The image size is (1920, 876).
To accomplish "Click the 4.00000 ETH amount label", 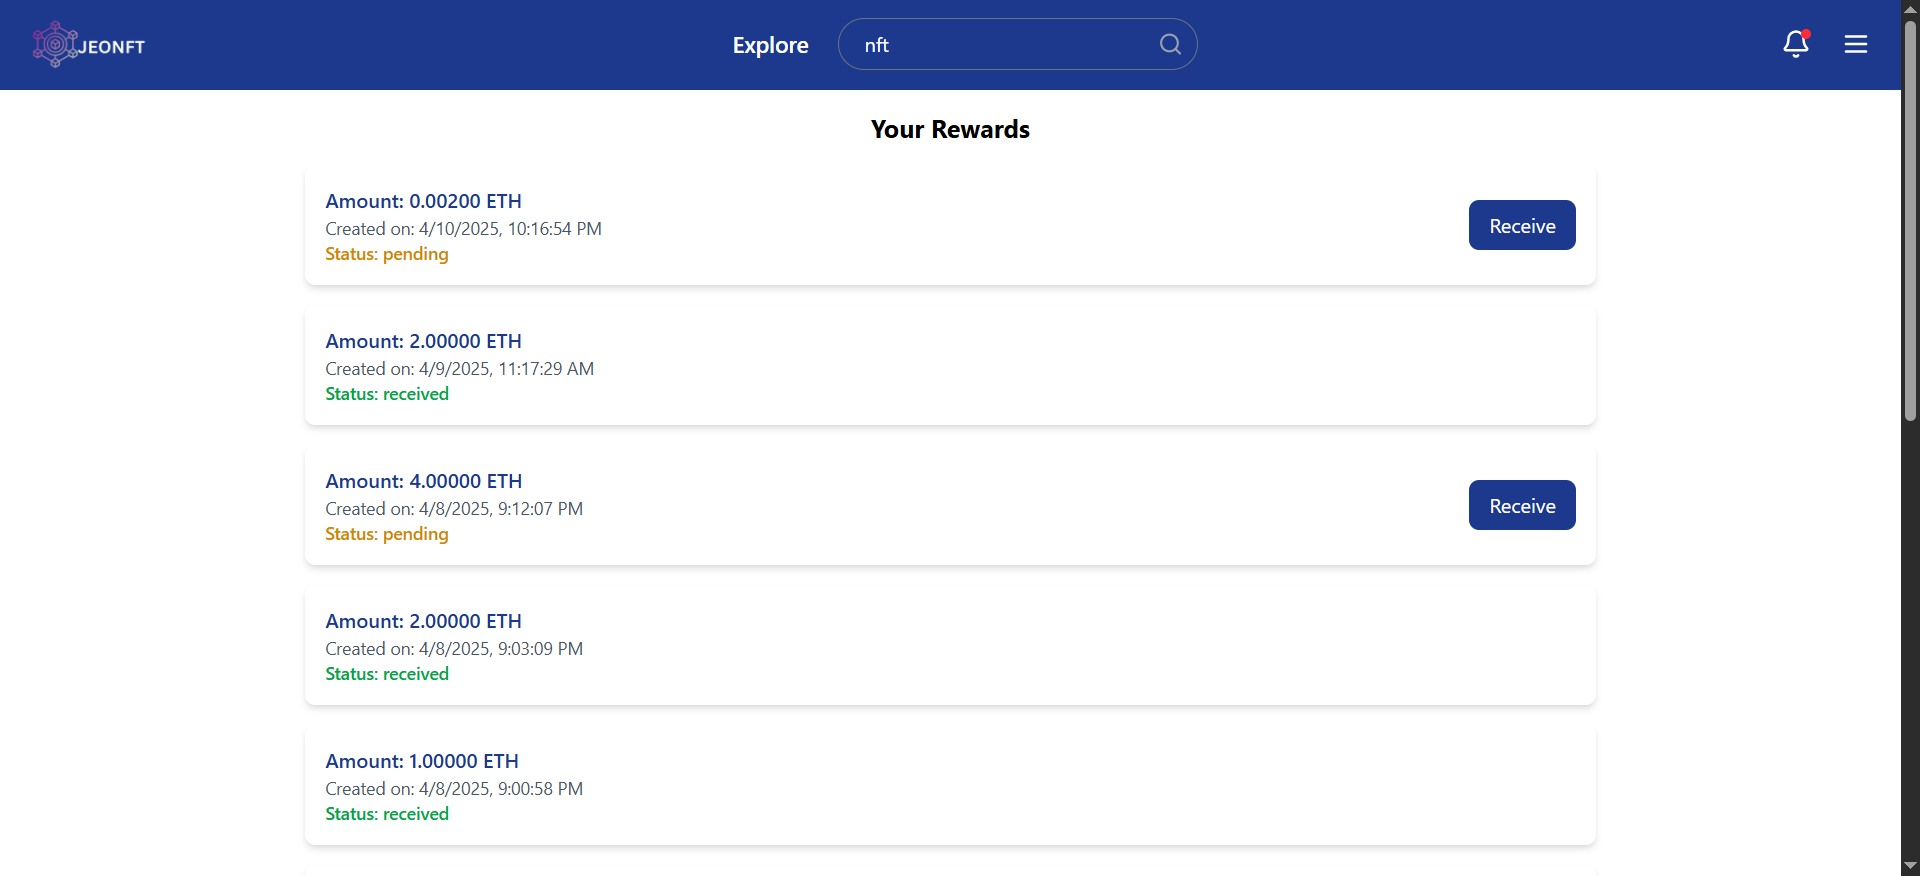I will click(423, 481).
